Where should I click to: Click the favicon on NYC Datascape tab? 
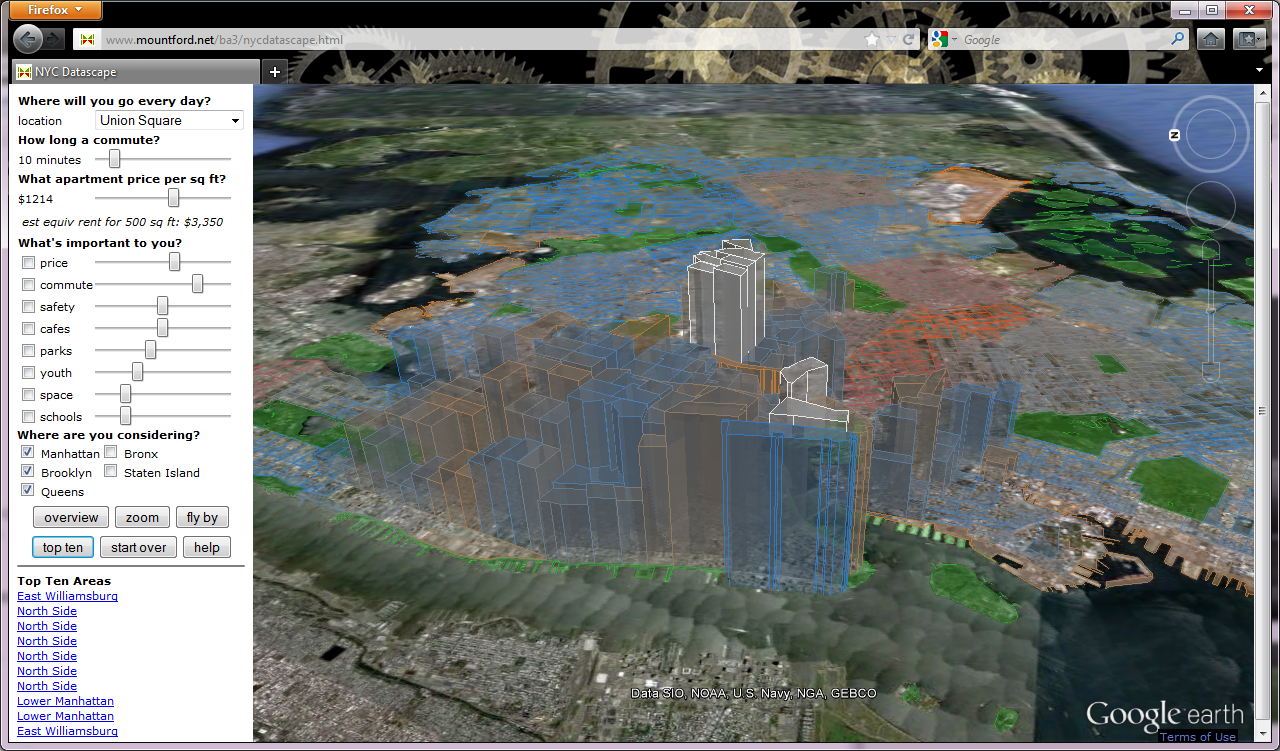24,72
